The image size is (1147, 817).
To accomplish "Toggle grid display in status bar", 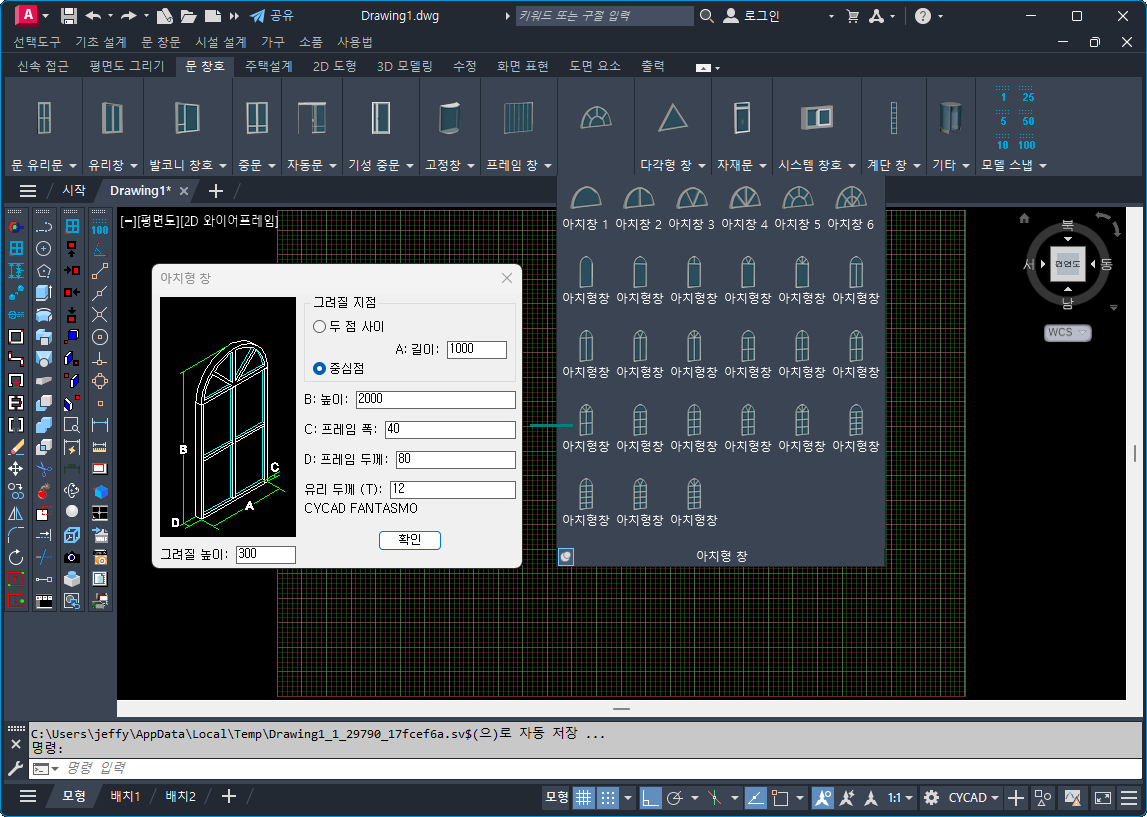I will (583, 797).
